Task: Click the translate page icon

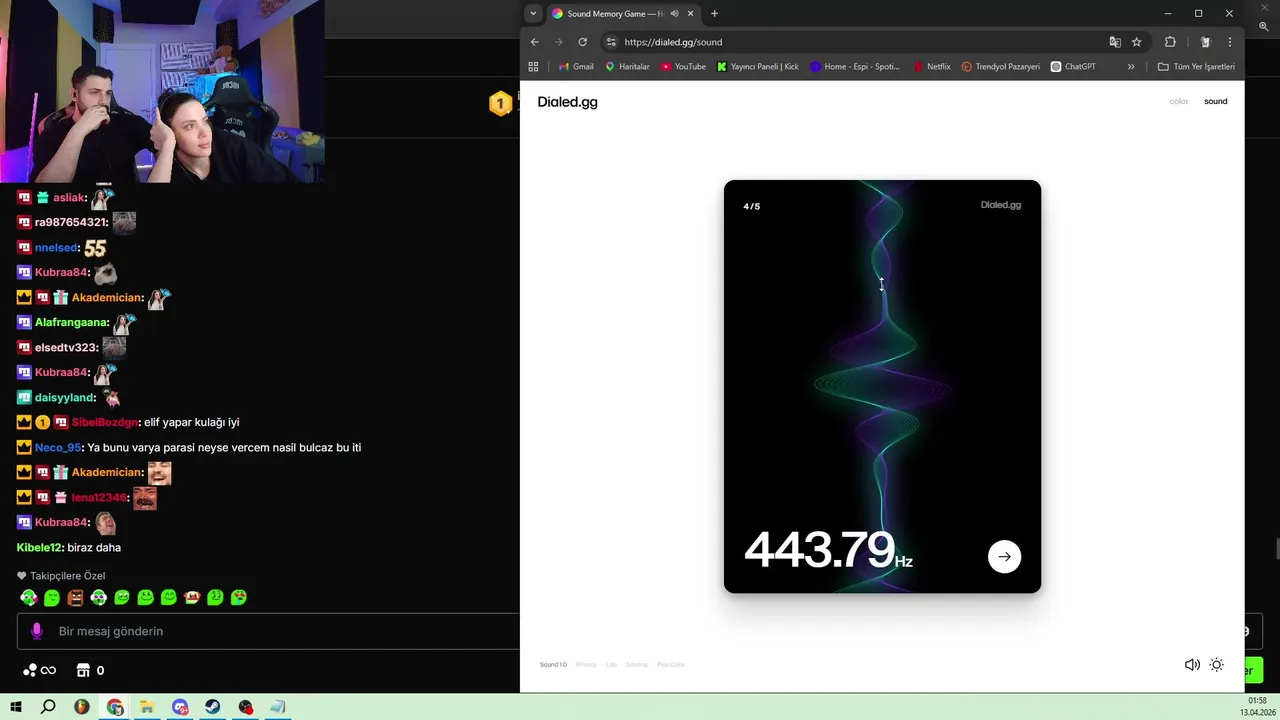Action: point(1115,42)
